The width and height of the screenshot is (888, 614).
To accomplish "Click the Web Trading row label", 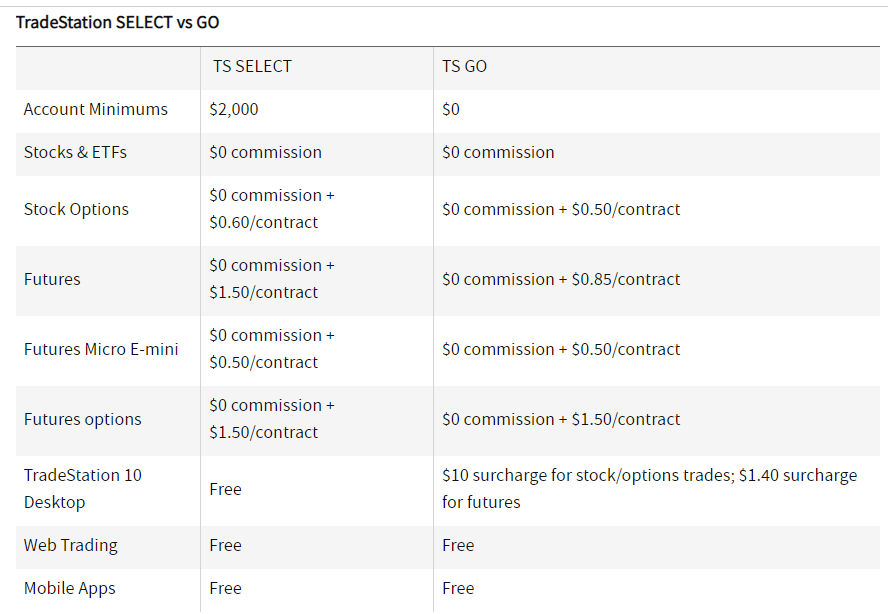I will (71, 545).
